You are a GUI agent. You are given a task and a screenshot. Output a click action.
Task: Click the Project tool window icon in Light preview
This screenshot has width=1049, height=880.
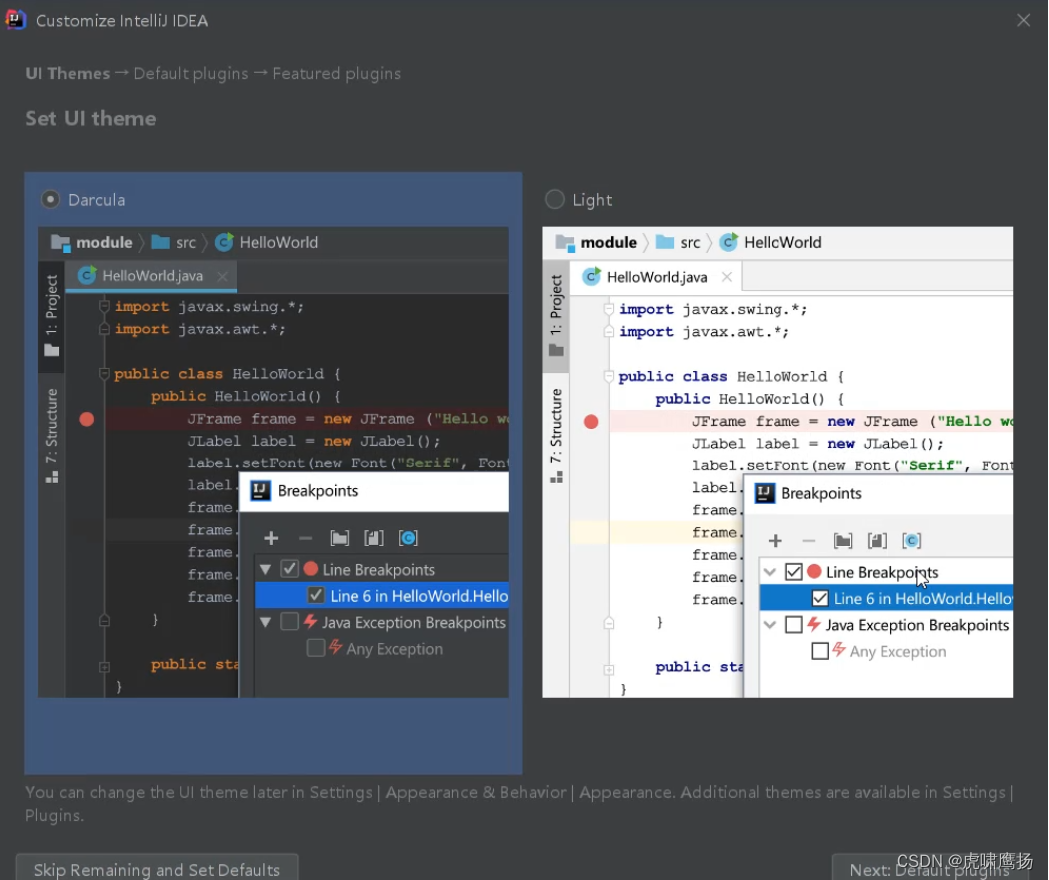pyautogui.click(x=556, y=350)
